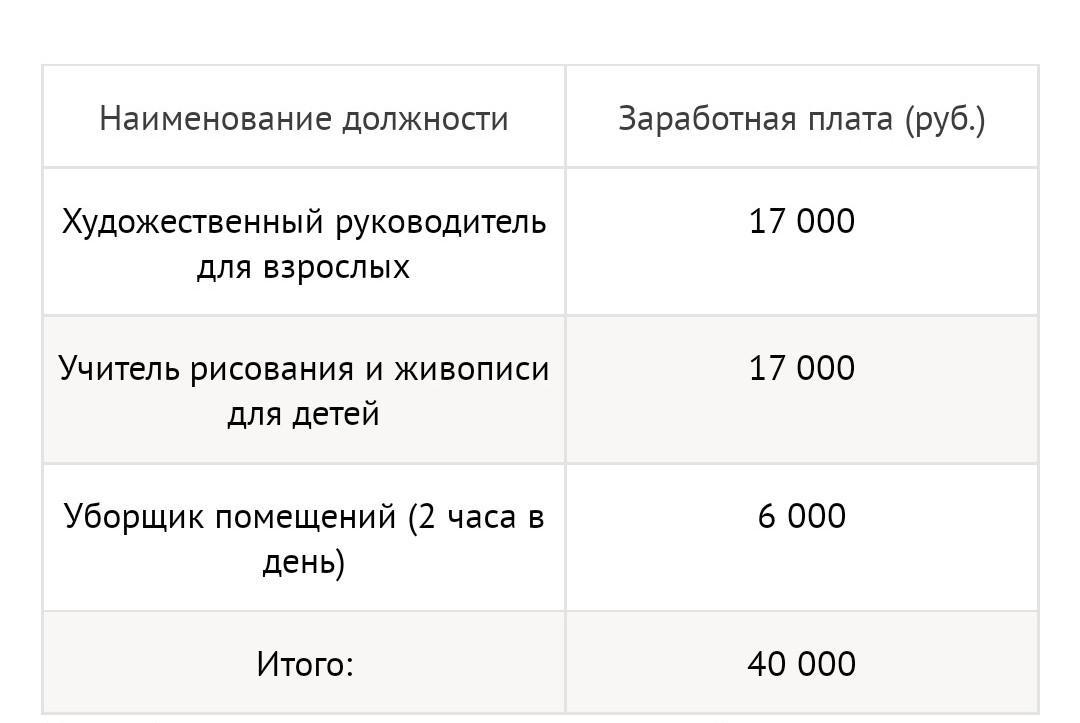Click the 'Заработная плата (руб.)' column header
This screenshot has height=723, width=1080.
click(802, 118)
